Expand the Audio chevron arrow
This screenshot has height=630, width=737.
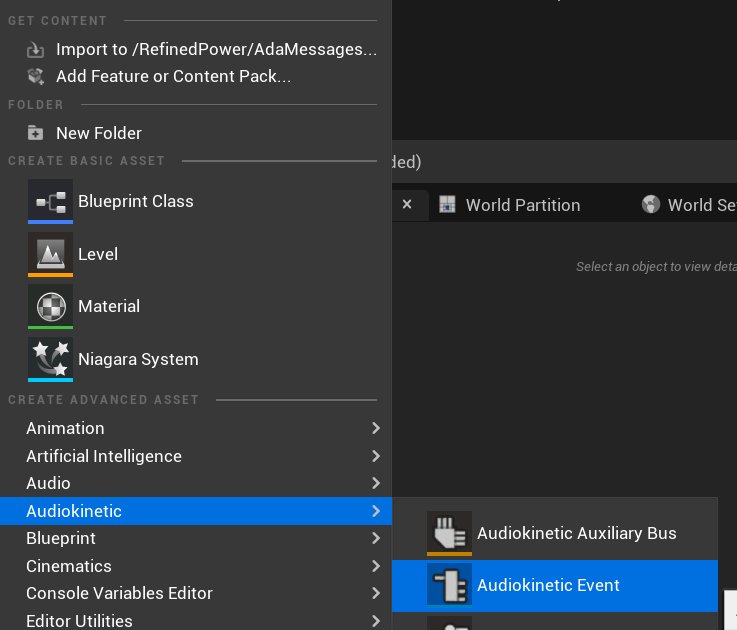tap(376, 483)
